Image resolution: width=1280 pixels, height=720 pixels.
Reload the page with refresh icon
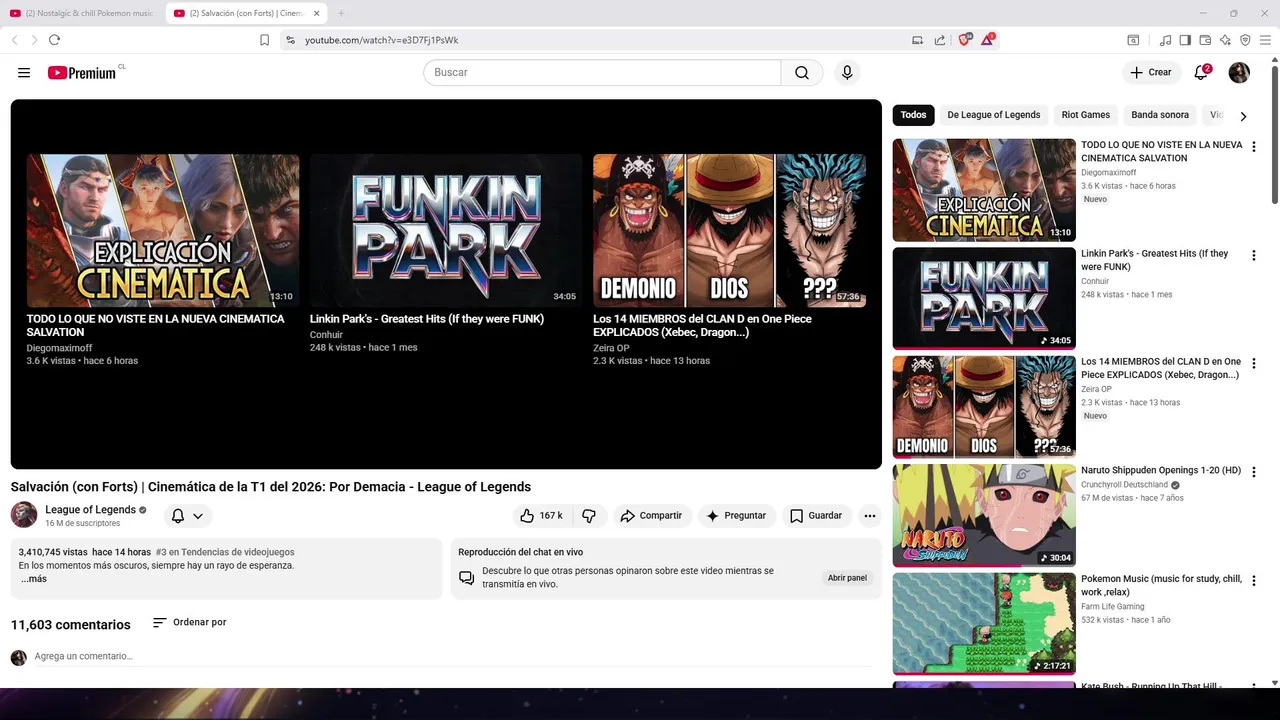coord(54,40)
